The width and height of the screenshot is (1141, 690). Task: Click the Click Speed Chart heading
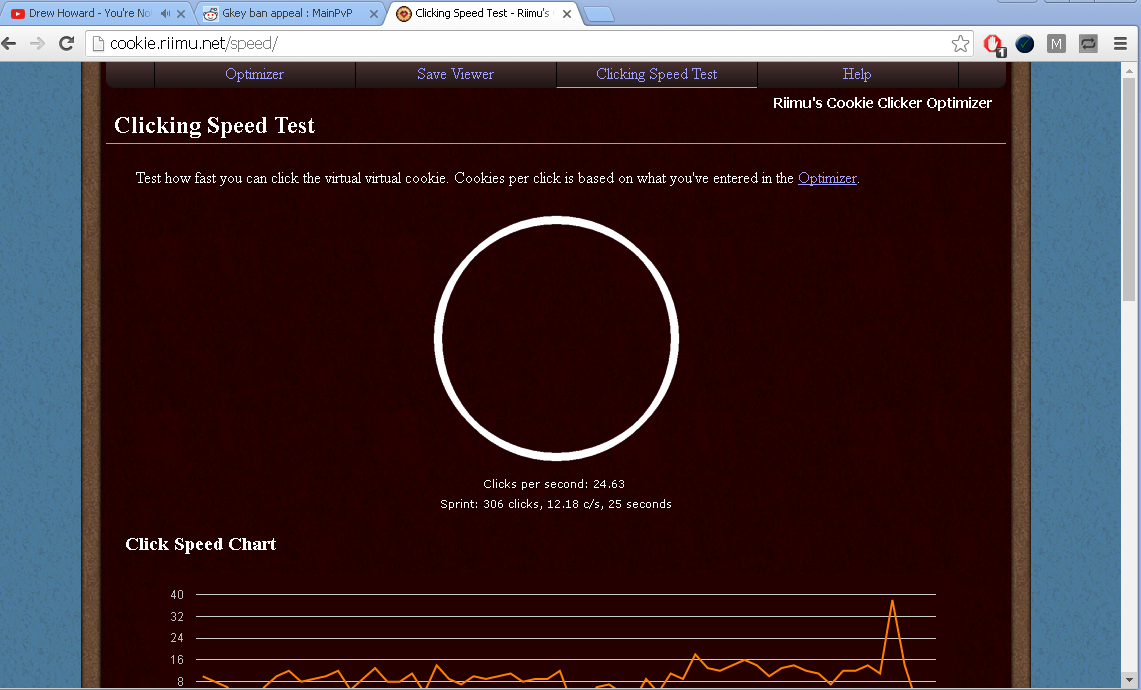(201, 544)
